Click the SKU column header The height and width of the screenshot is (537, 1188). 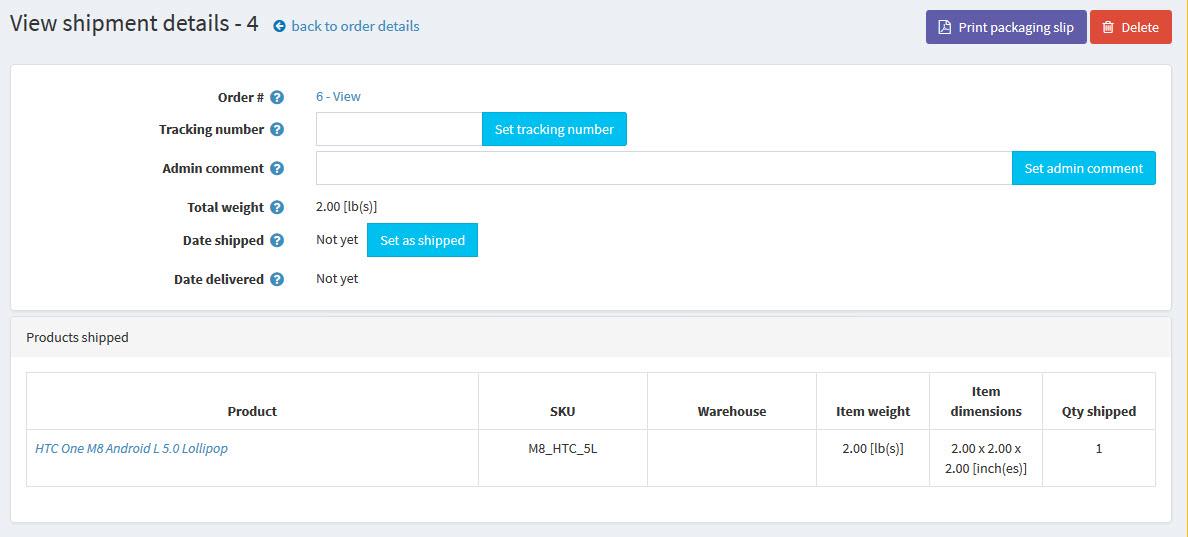click(x=563, y=411)
